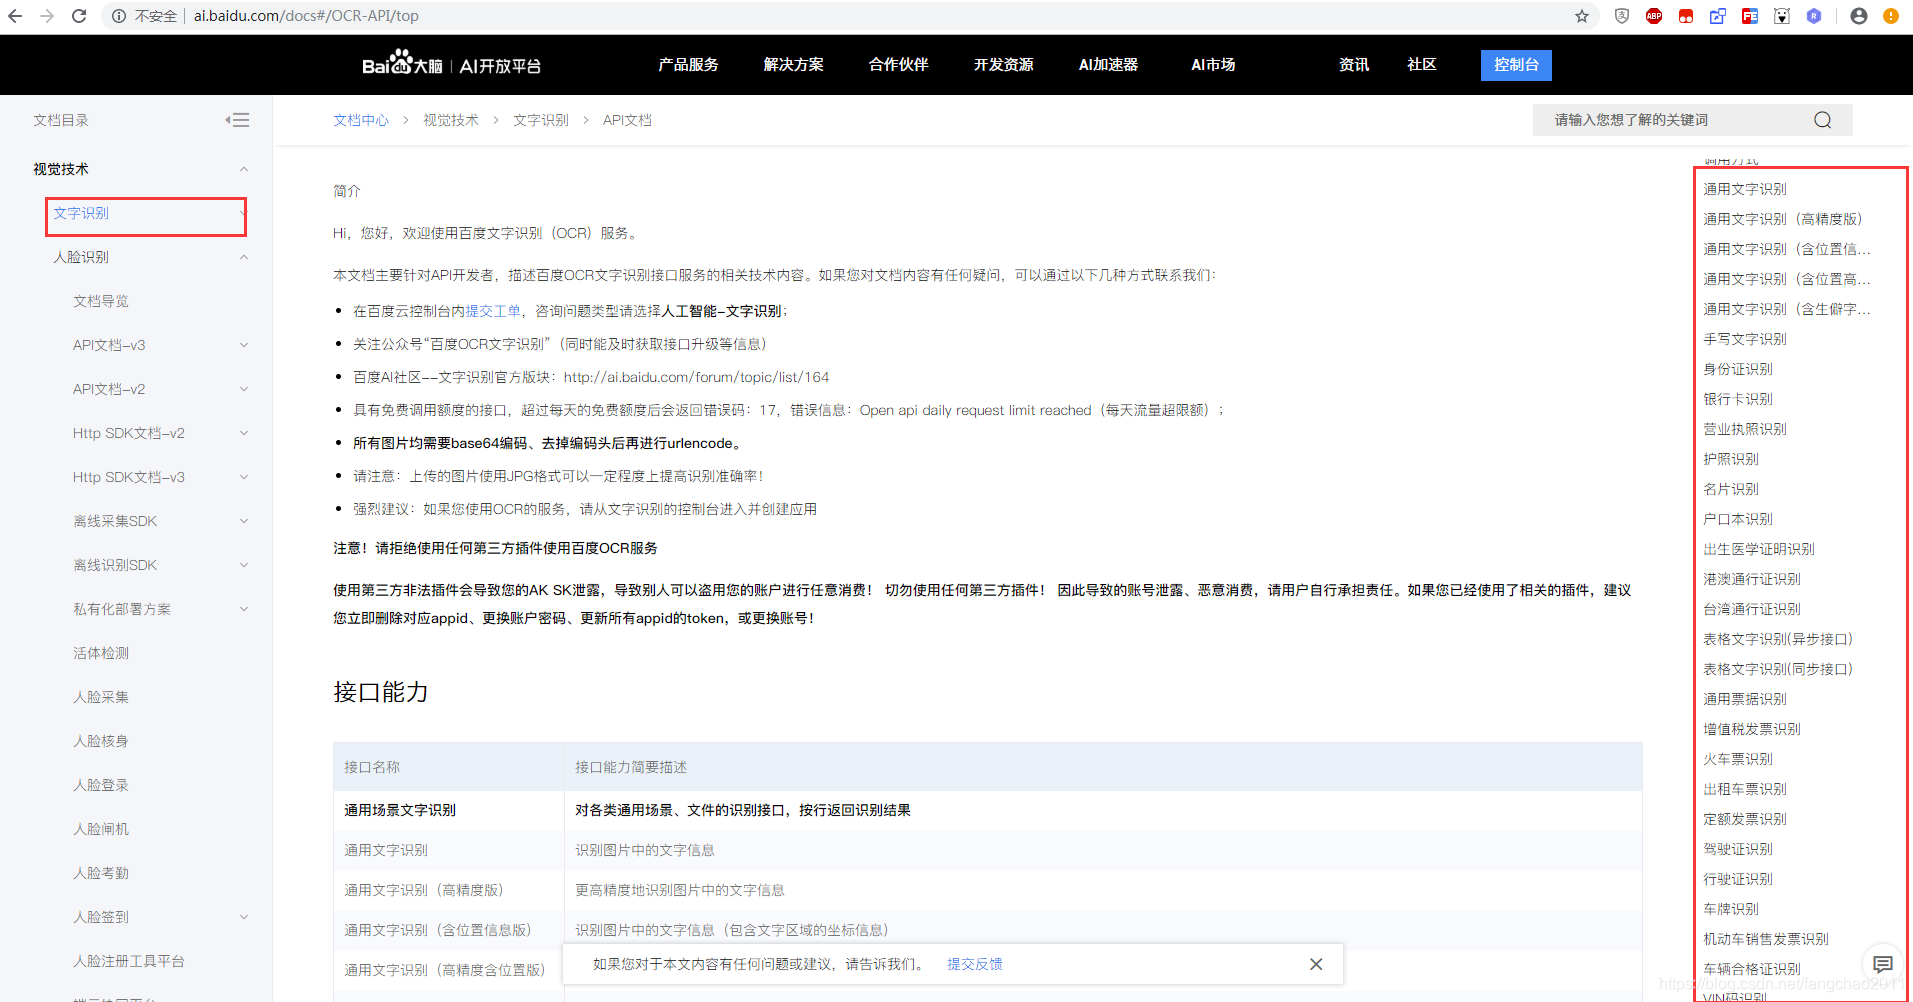1913x1002 pixels.
Task: Select 文字识别 in the sidebar
Action: pos(81,213)
